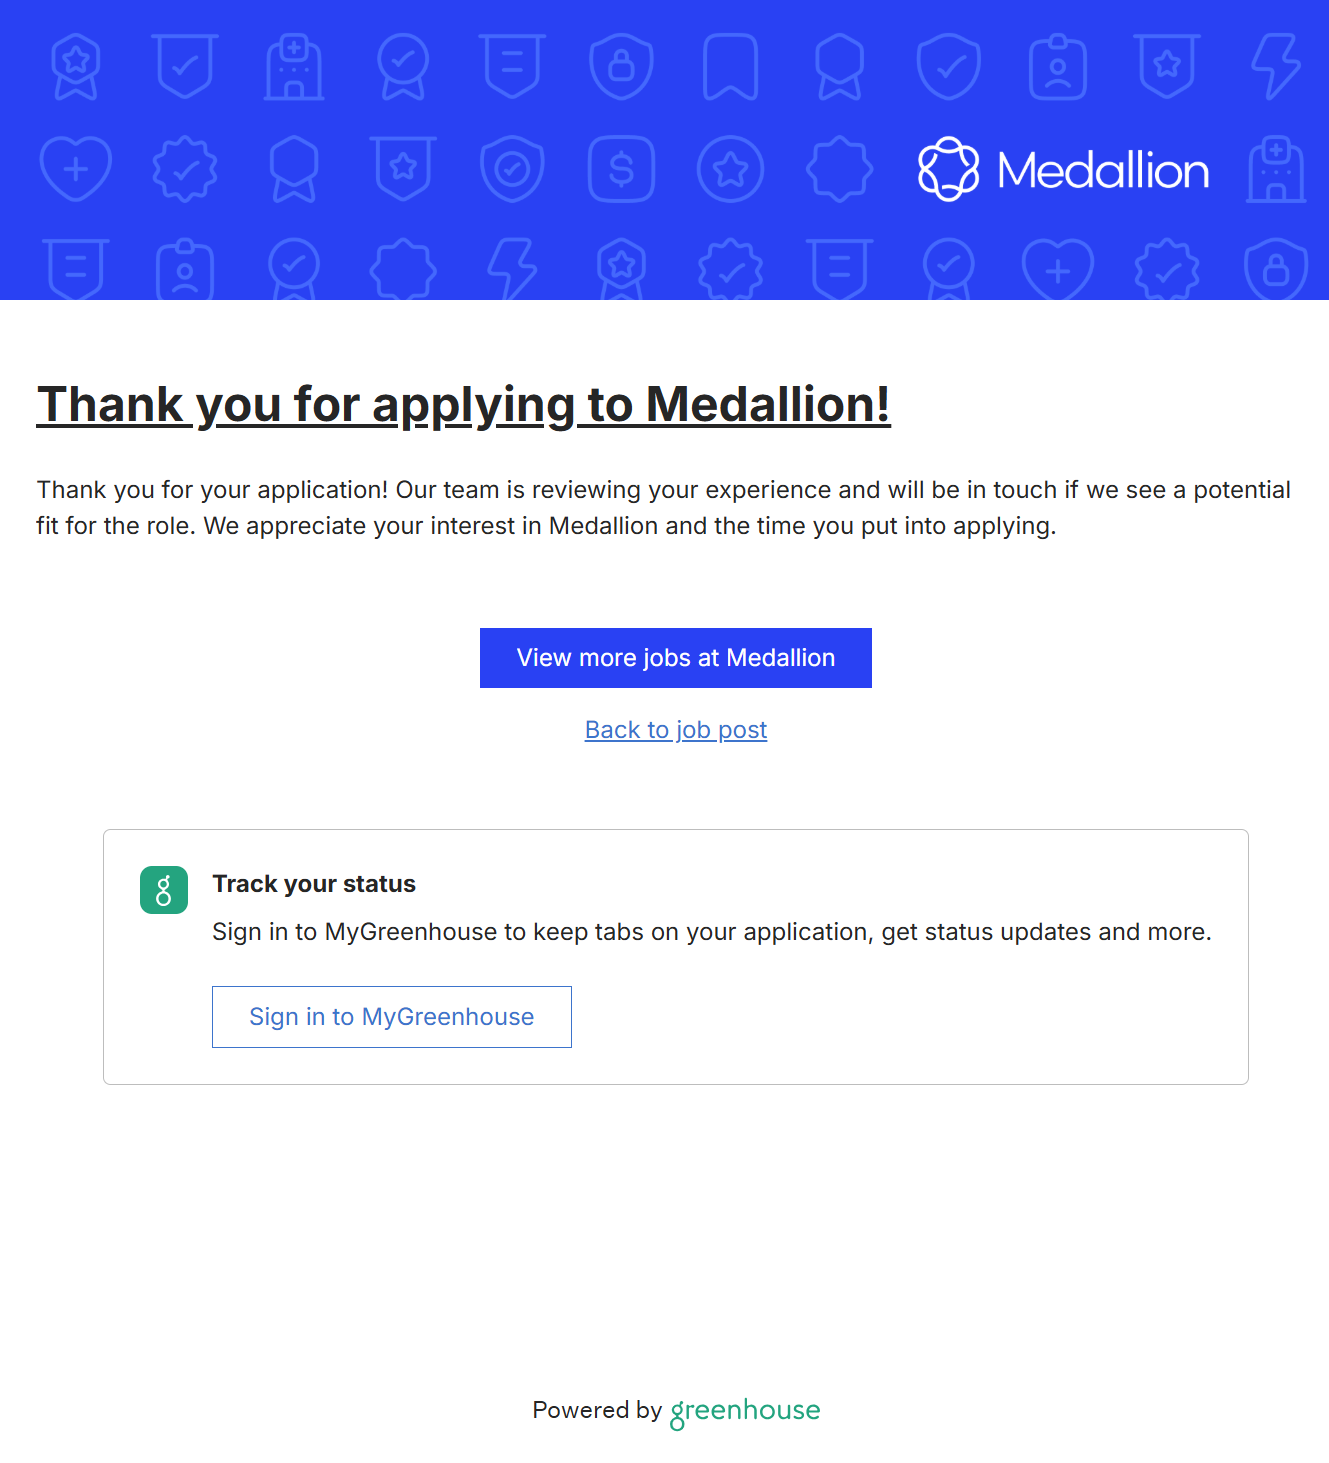
Task: Click the application confirmation paragraph
Action: (663, 508)
